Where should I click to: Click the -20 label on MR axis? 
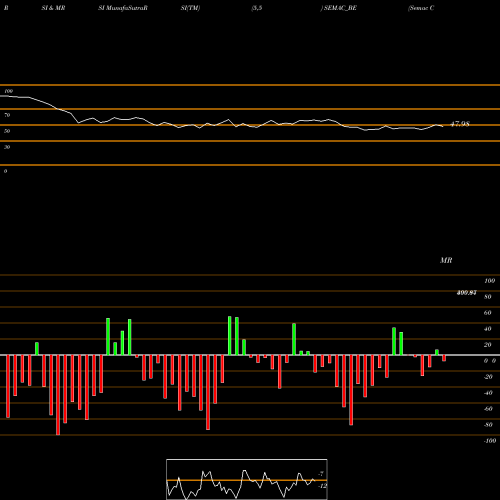tap(488, 377)
